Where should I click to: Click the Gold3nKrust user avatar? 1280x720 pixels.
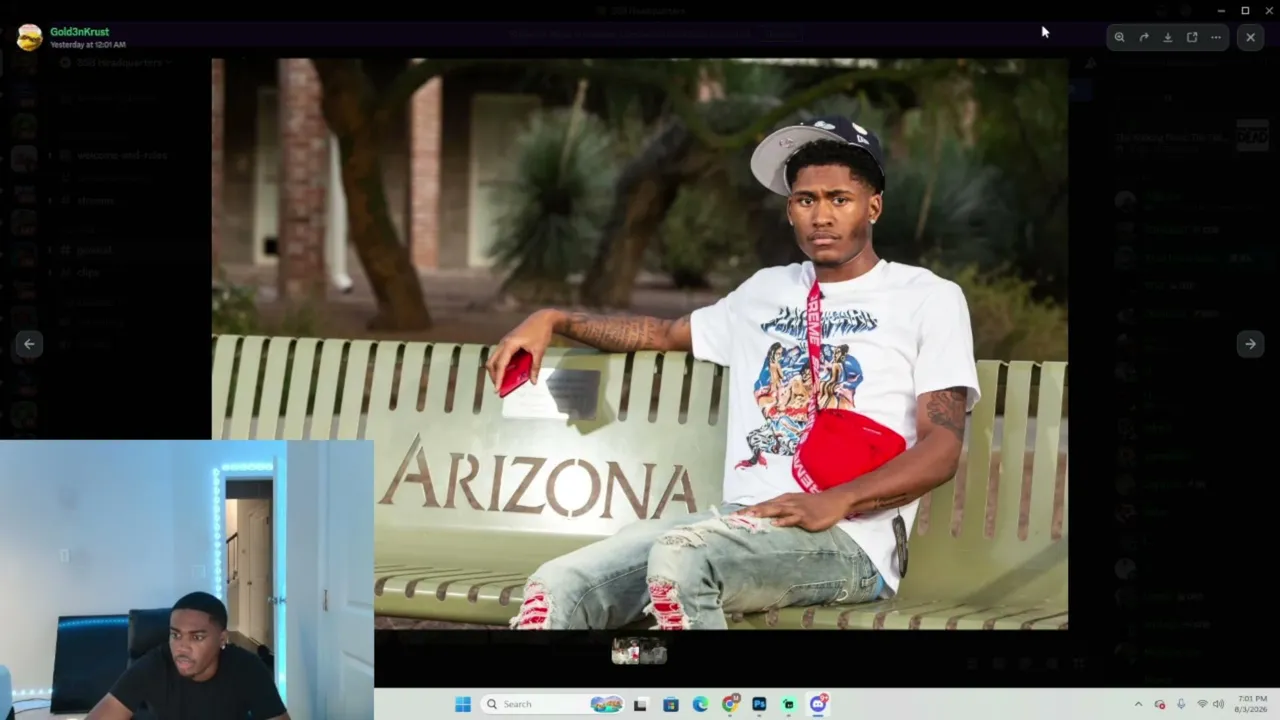30,38
